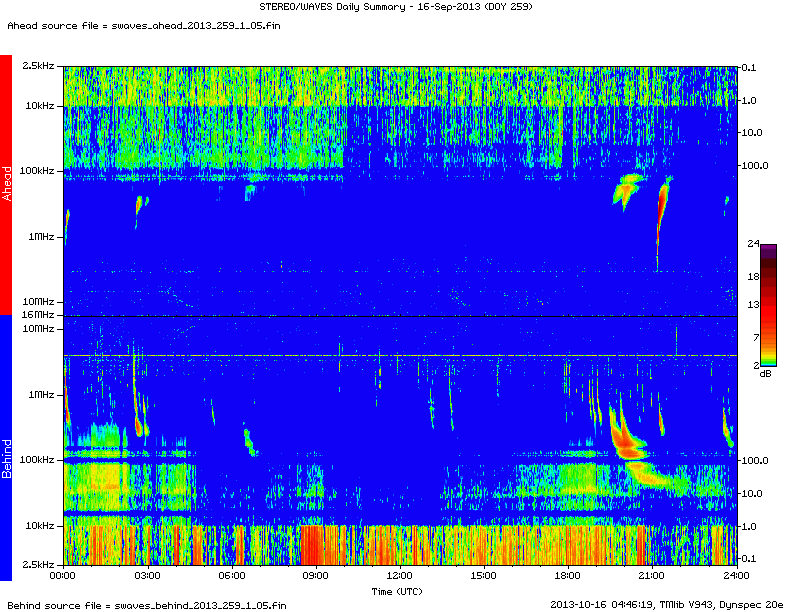Click the 18:00 time axis label
792x612 pixels.
pyautogui.click(x=568, y=577)
